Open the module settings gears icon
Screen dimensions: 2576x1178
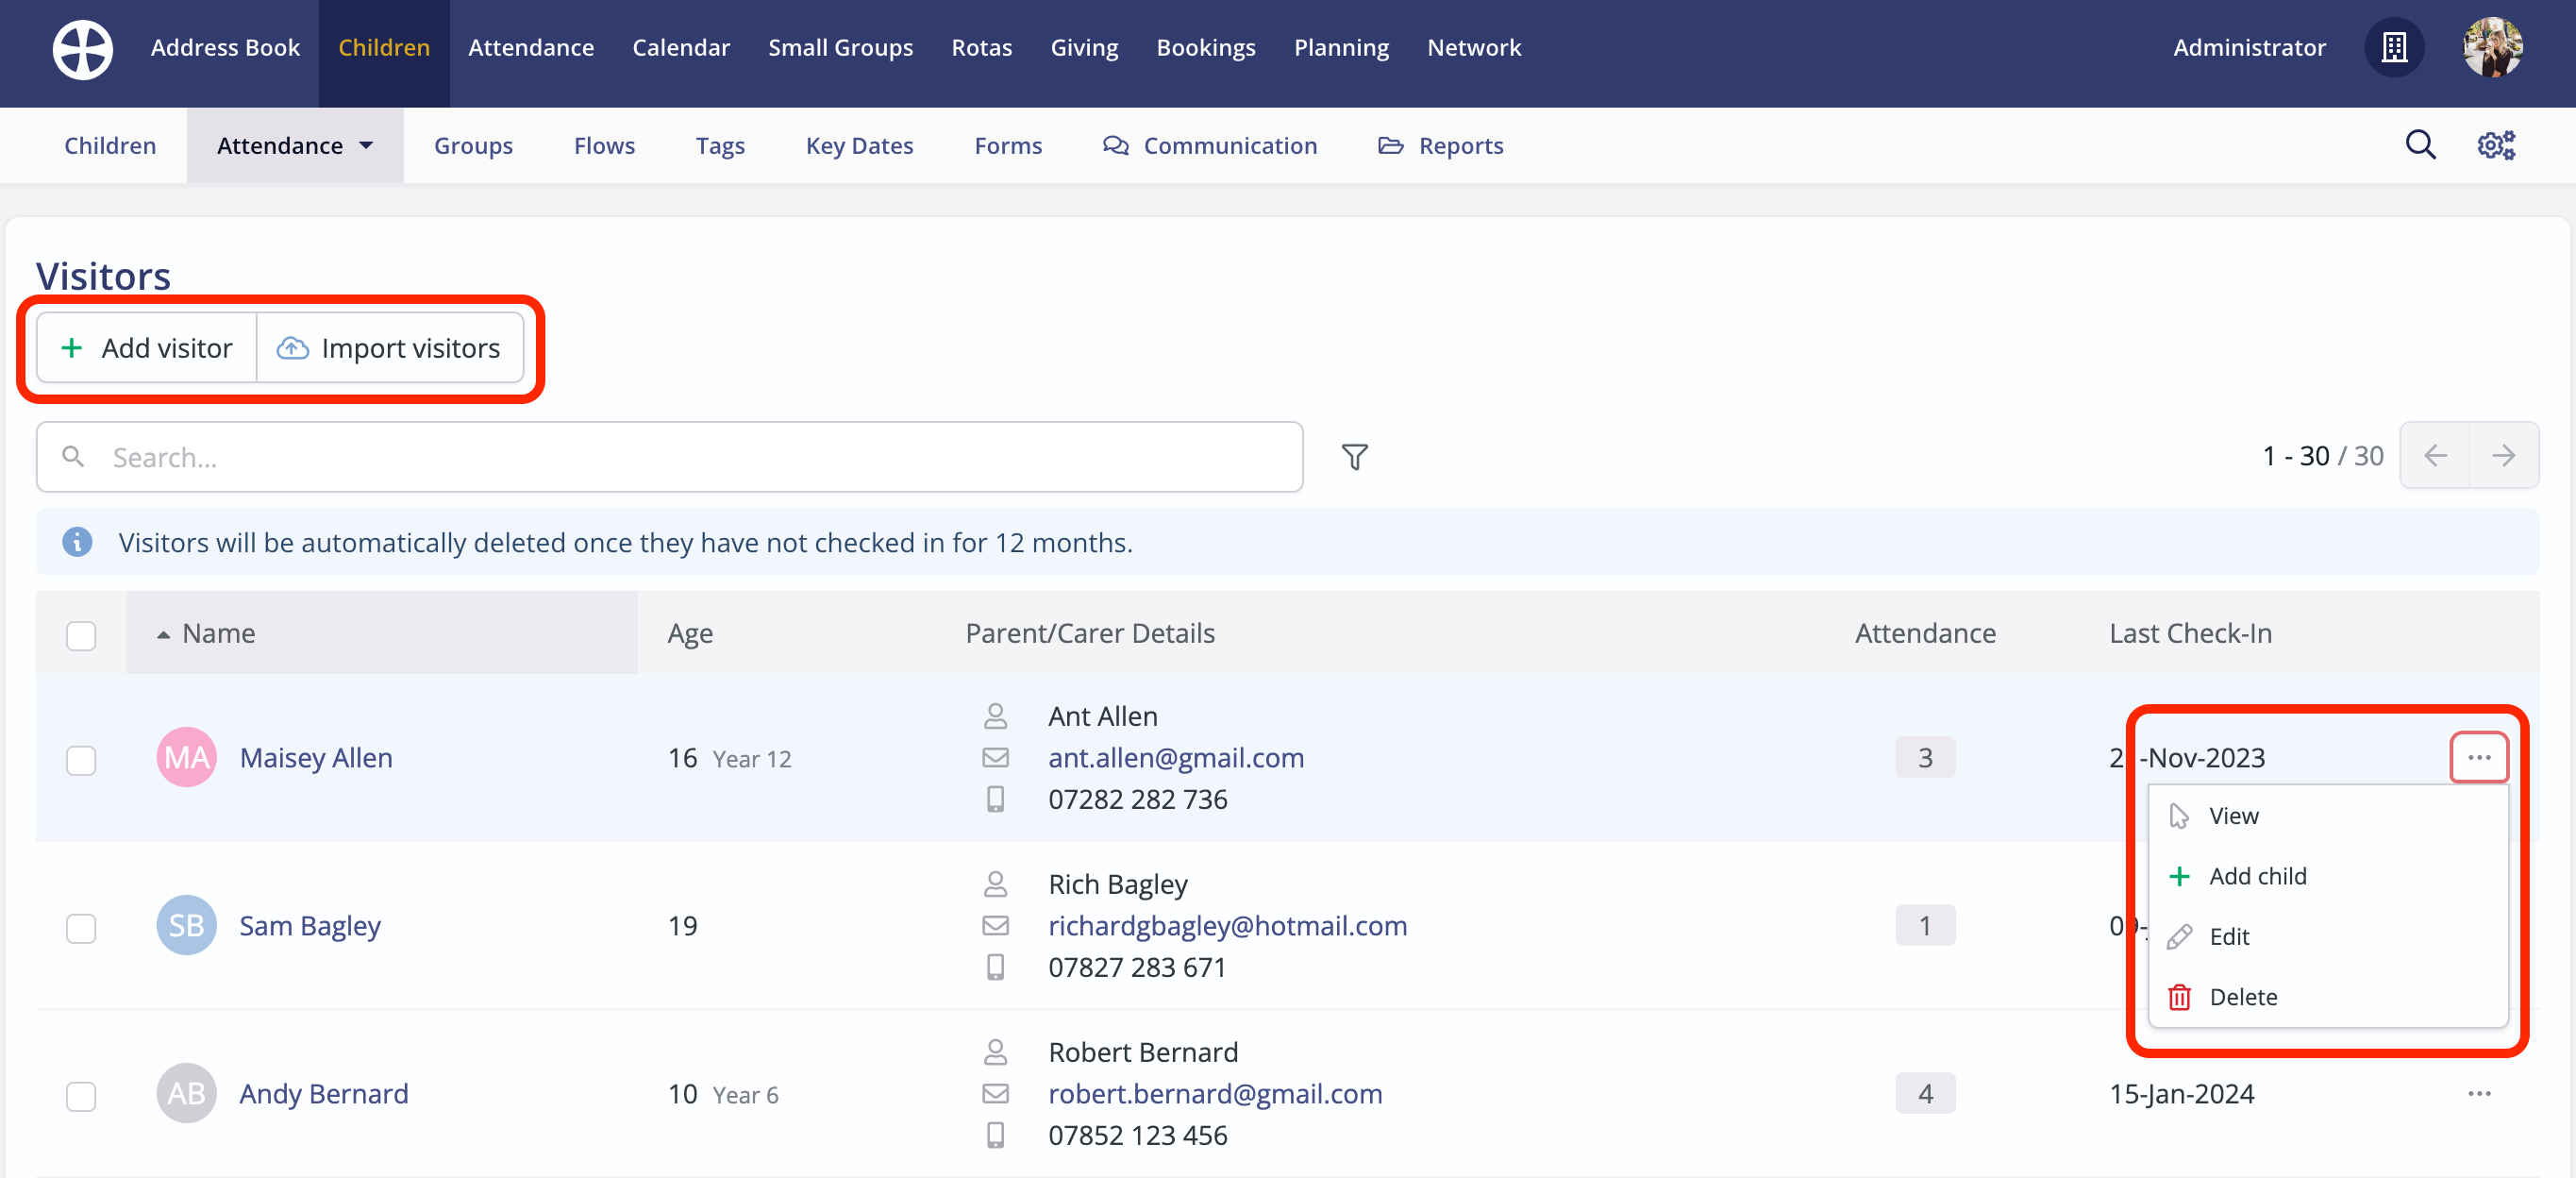2495,146
